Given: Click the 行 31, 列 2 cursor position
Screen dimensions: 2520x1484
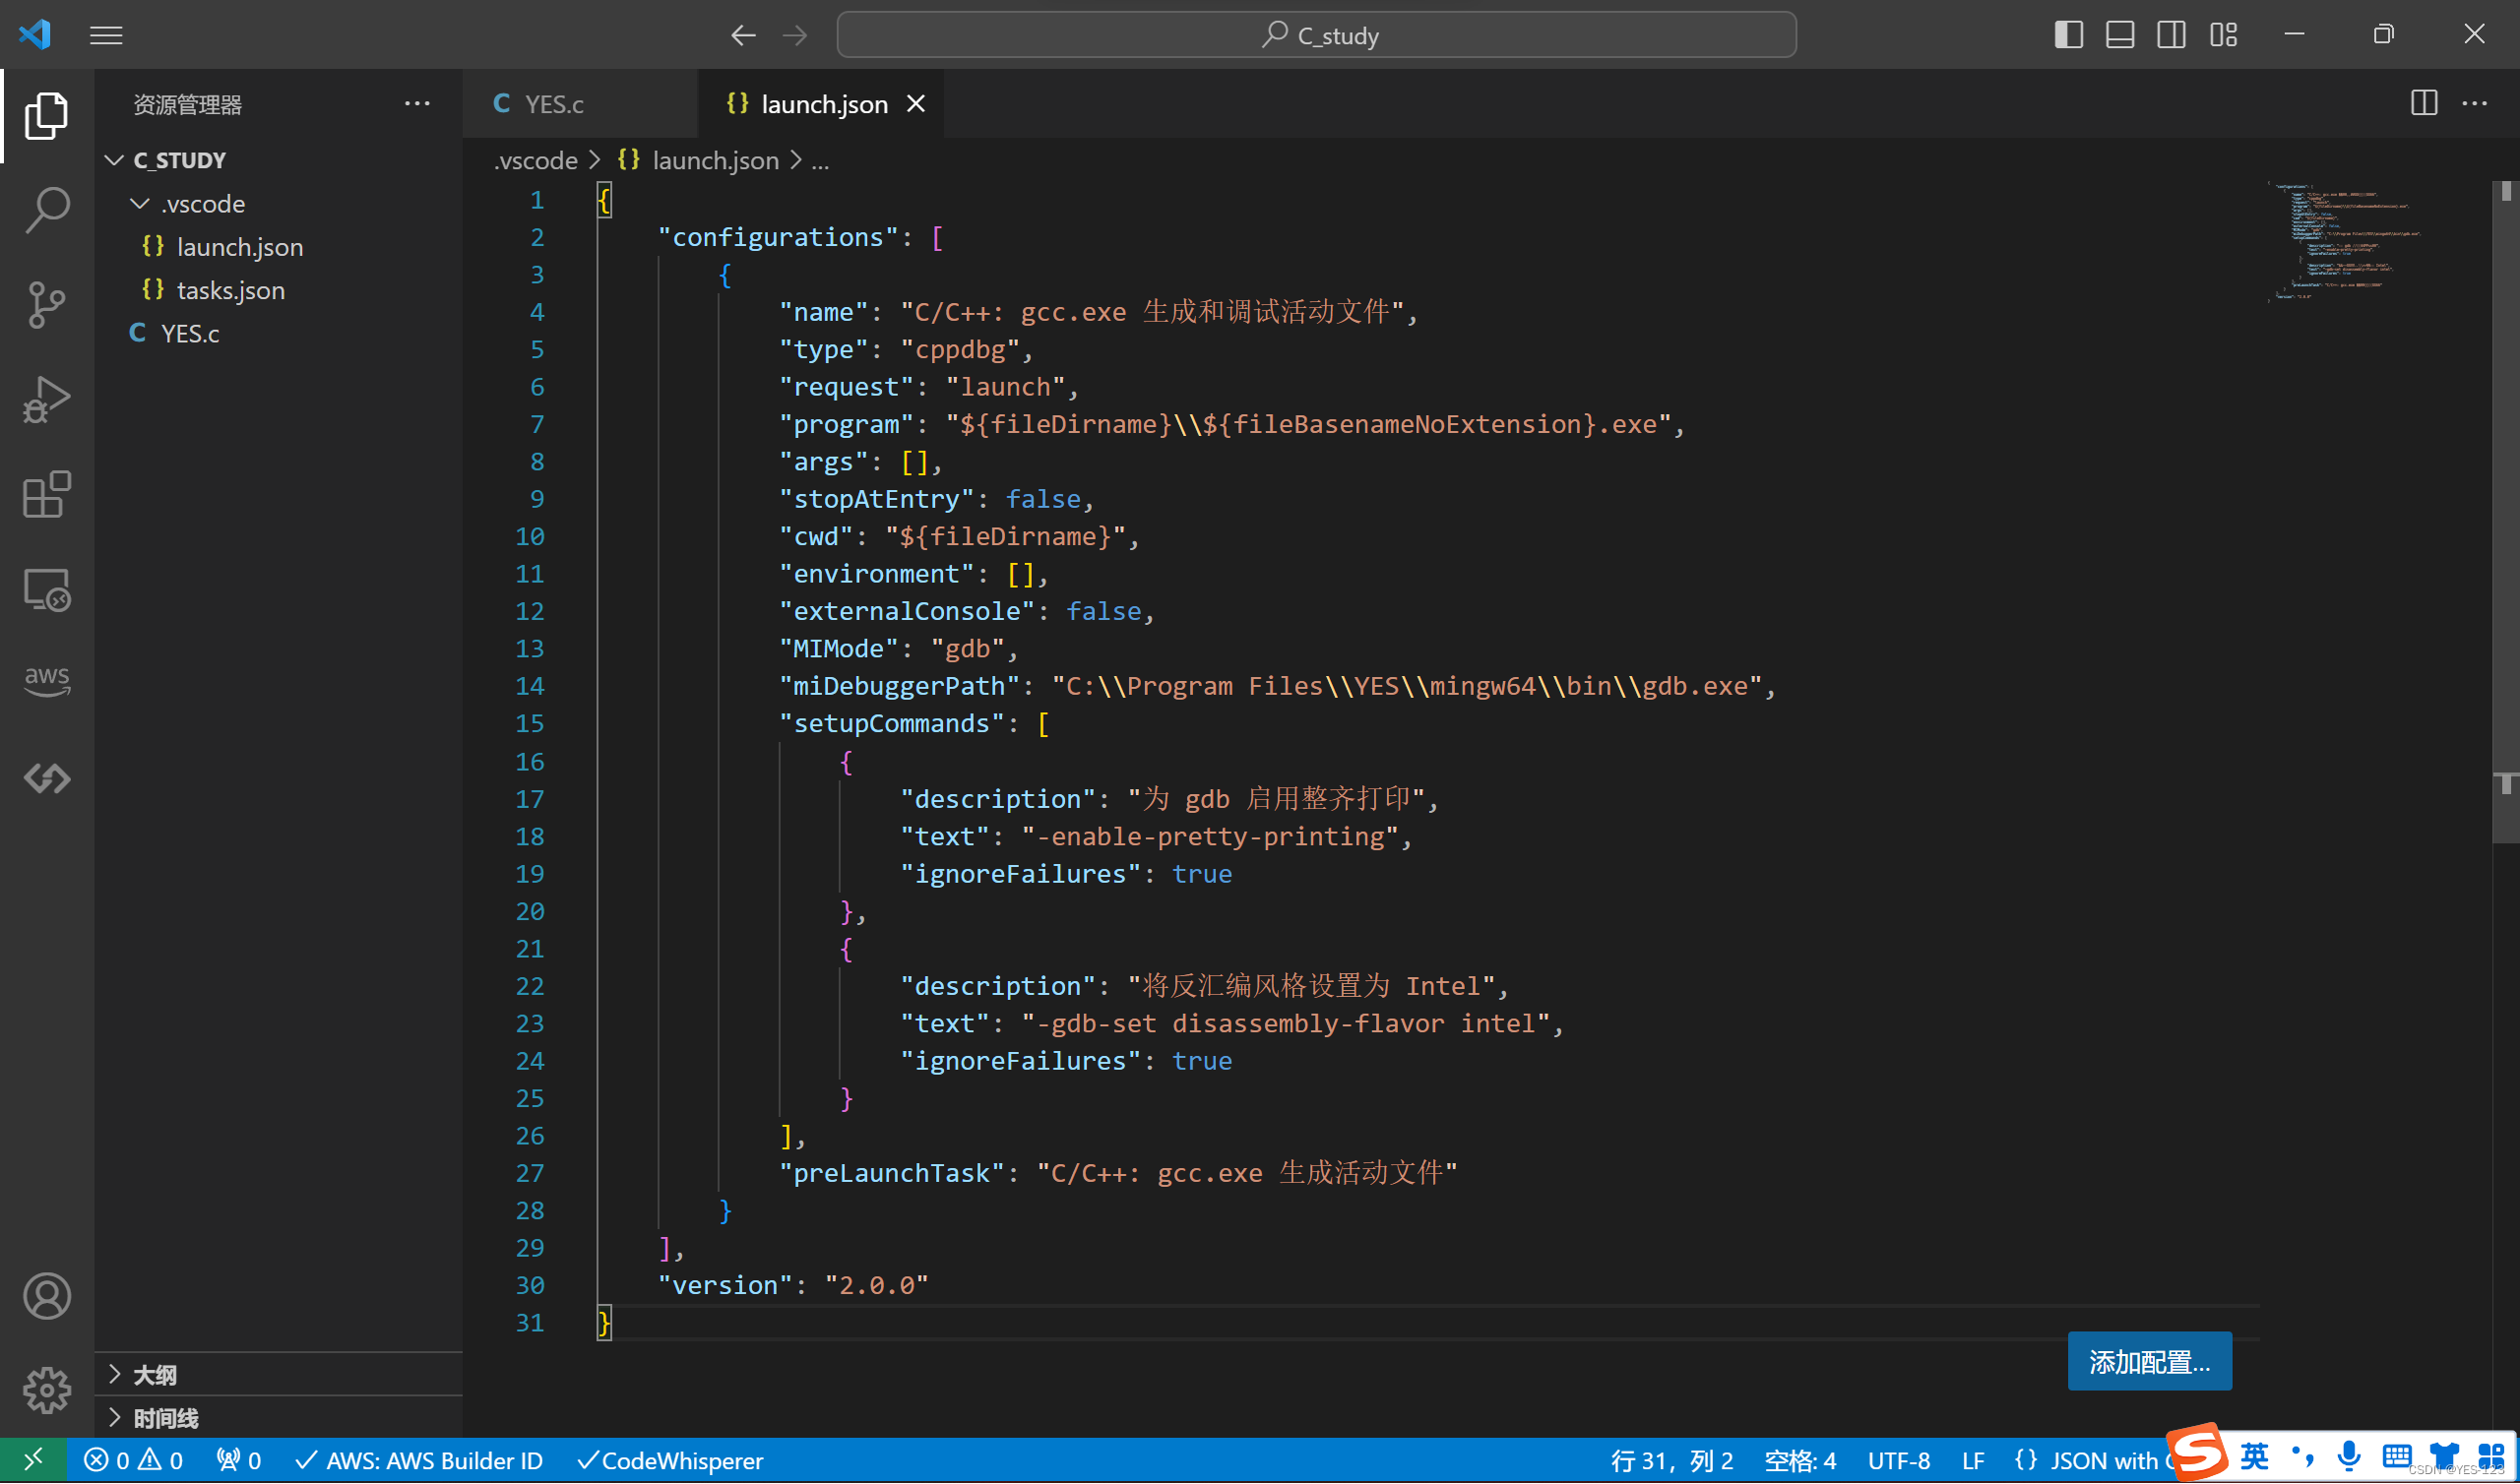Looking at the screenshot, I should 1671,1461.
